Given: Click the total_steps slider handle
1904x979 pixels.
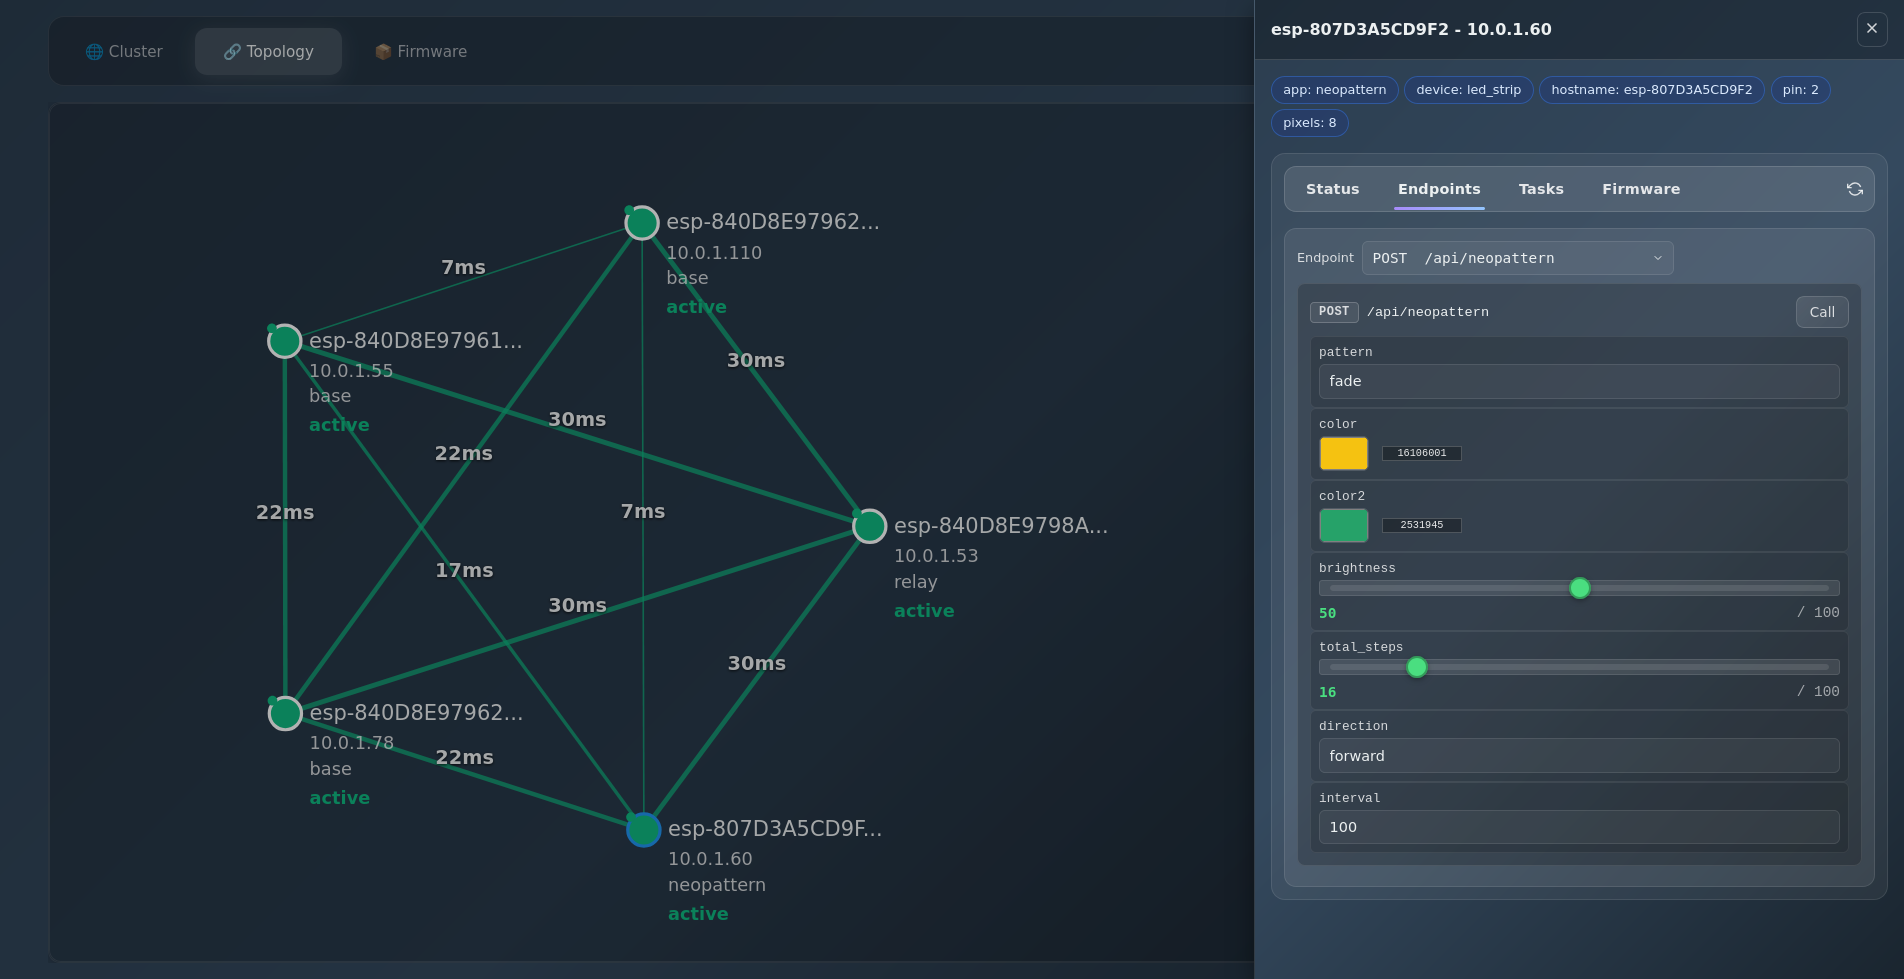Looking at the screenshot, I should pyautogui.click(x=1416, y=667).
